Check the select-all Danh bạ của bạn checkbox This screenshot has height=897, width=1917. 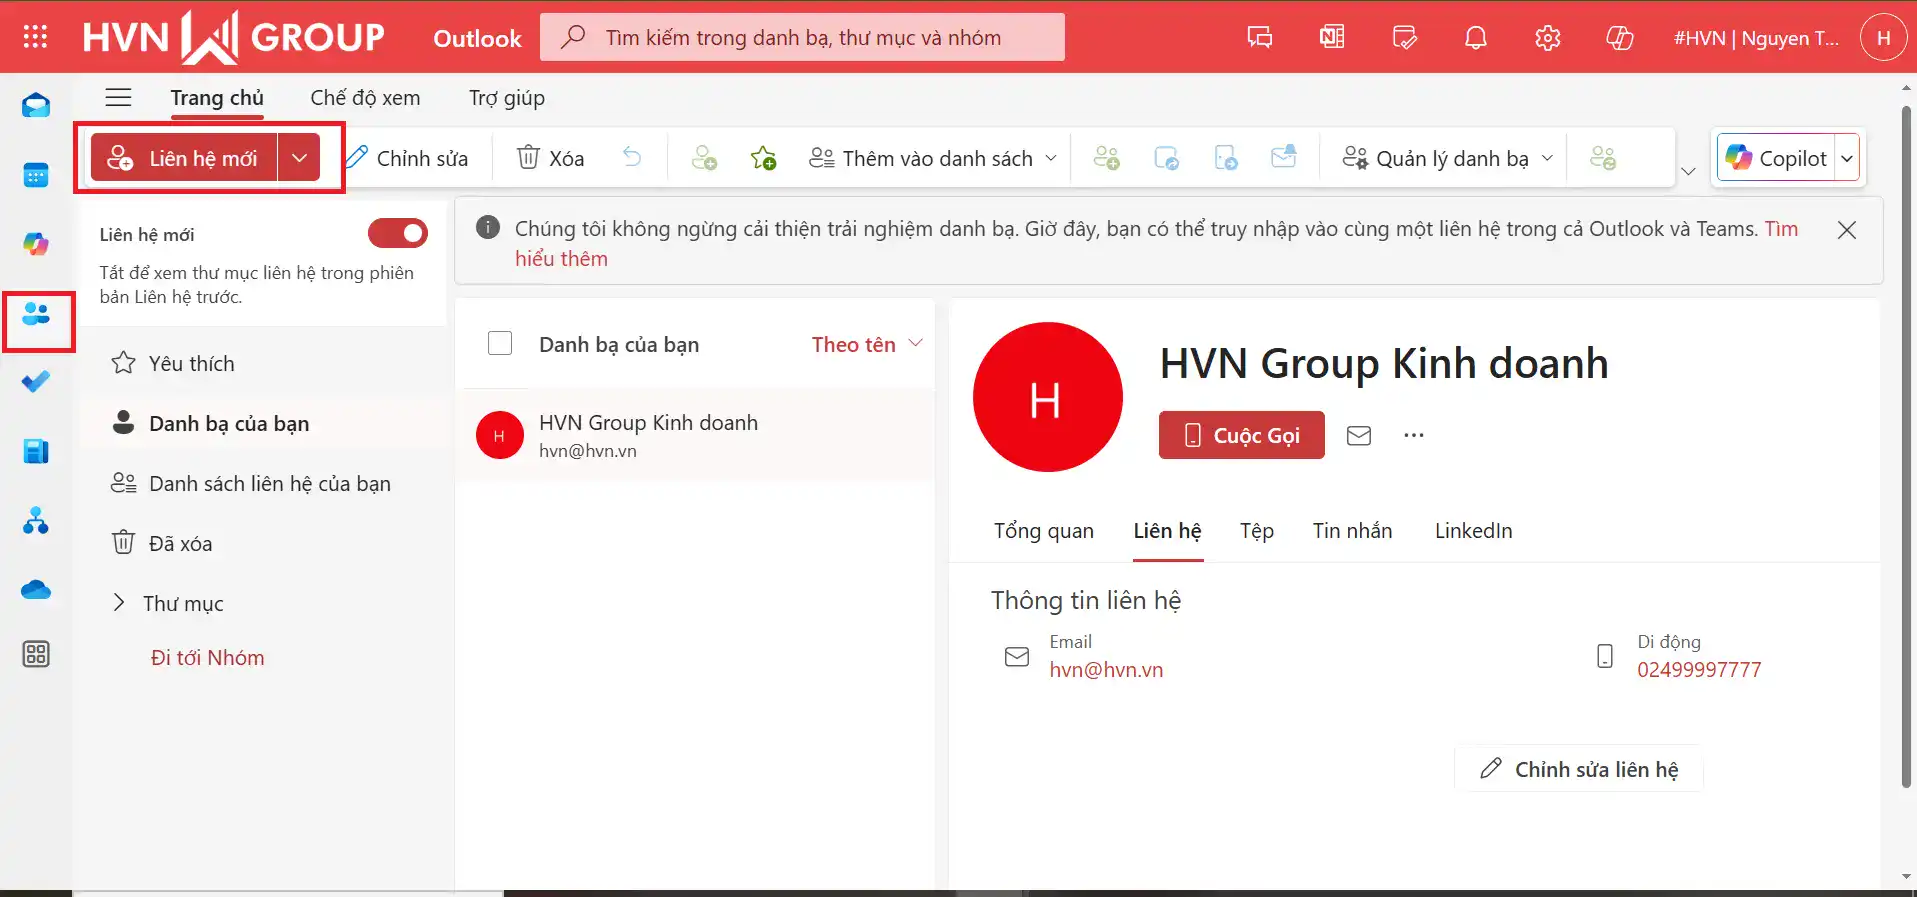click(500, 344)
